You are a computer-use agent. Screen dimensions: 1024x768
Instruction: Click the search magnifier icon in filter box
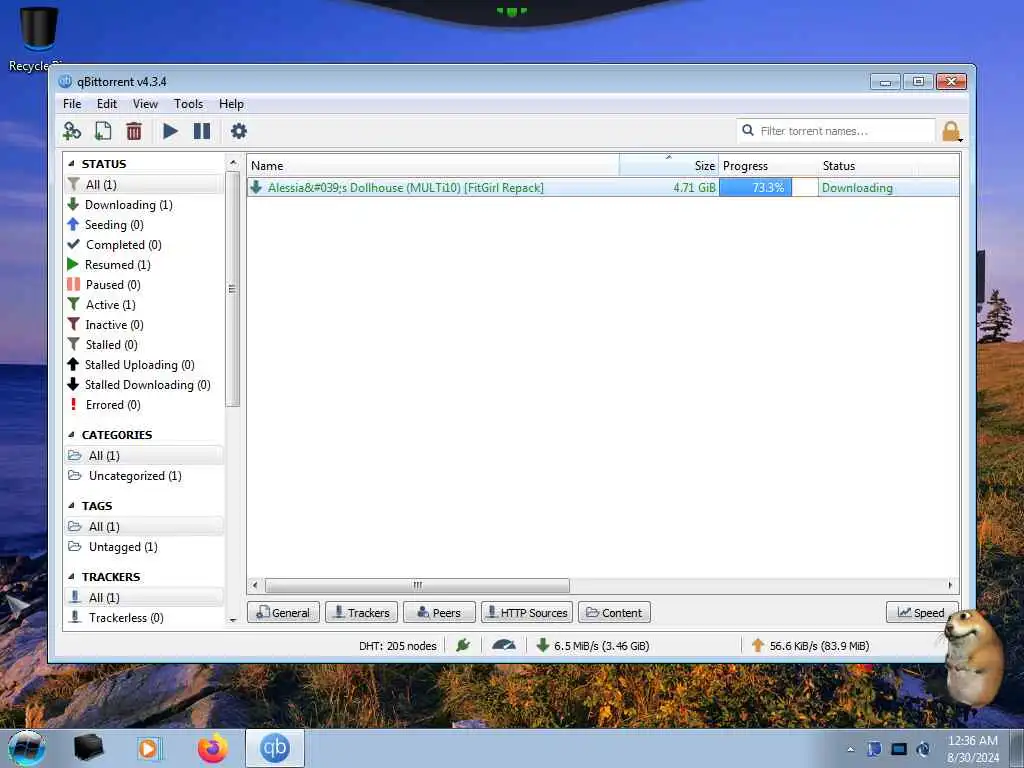[748, 131]
